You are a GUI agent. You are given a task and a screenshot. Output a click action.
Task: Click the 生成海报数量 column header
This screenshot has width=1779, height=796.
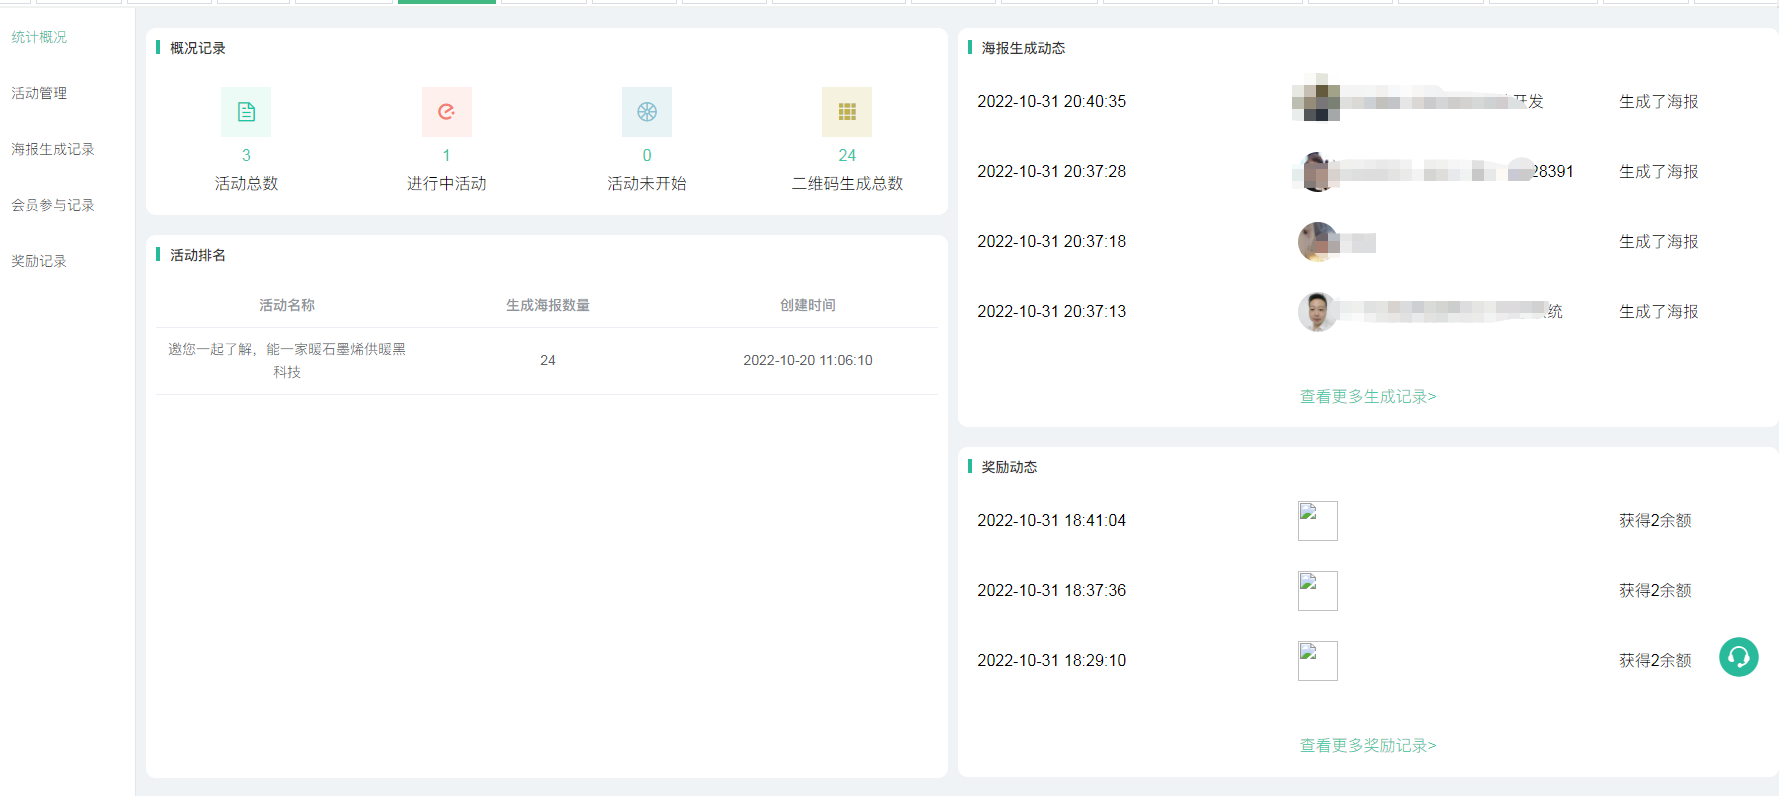tap(547, 305)
